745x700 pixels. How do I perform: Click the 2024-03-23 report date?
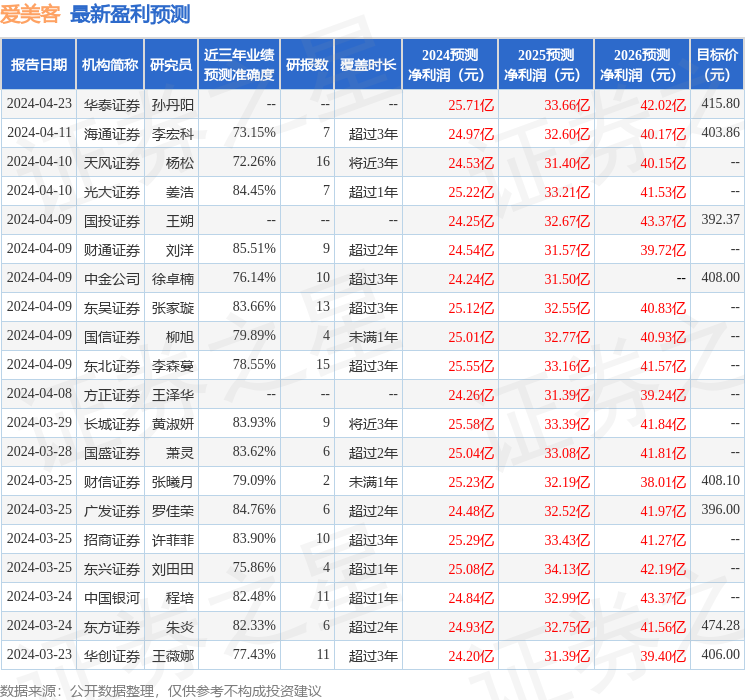(39, 654)
